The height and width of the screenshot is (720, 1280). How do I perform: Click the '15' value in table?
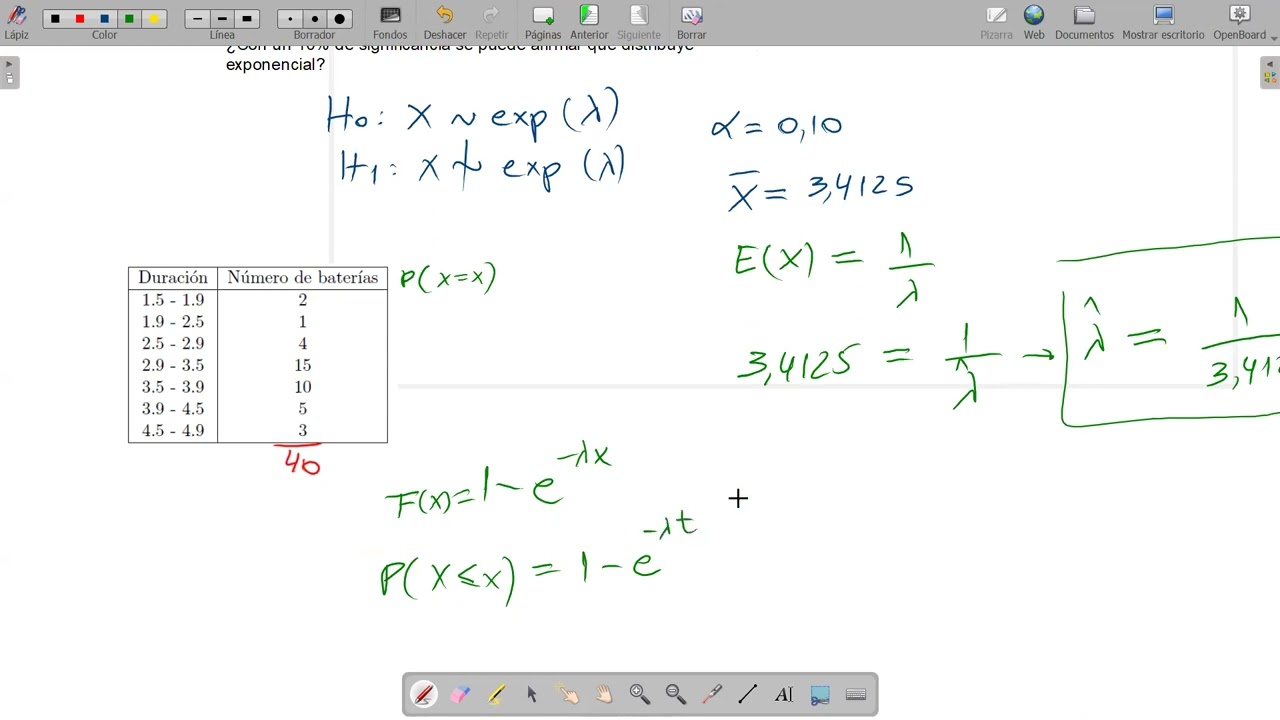pos(303,365)
